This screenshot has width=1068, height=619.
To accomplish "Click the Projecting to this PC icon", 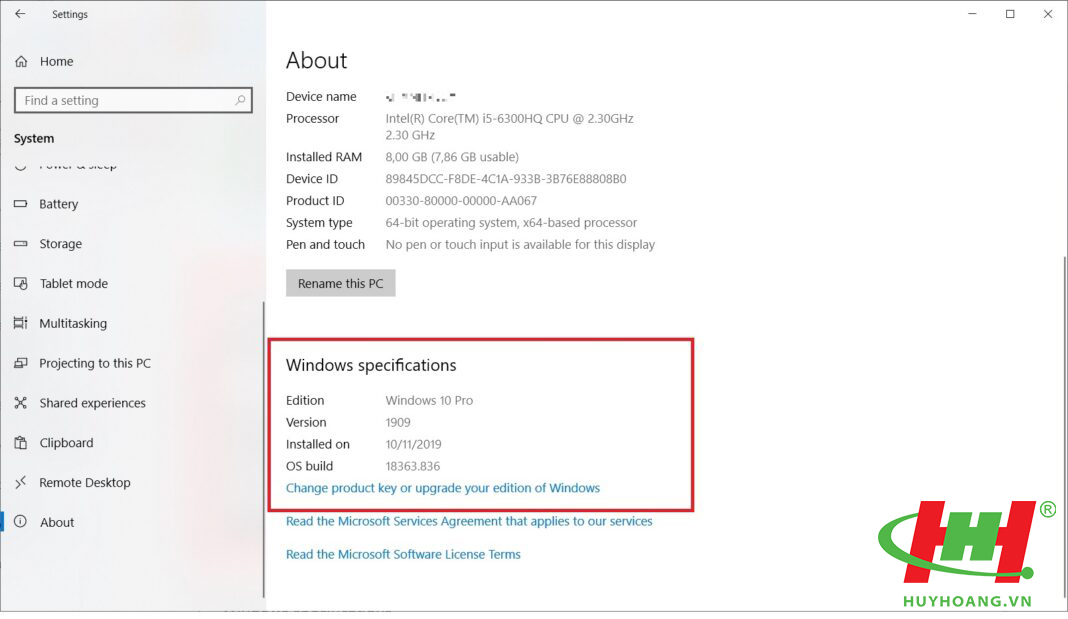I will (20, 363).
